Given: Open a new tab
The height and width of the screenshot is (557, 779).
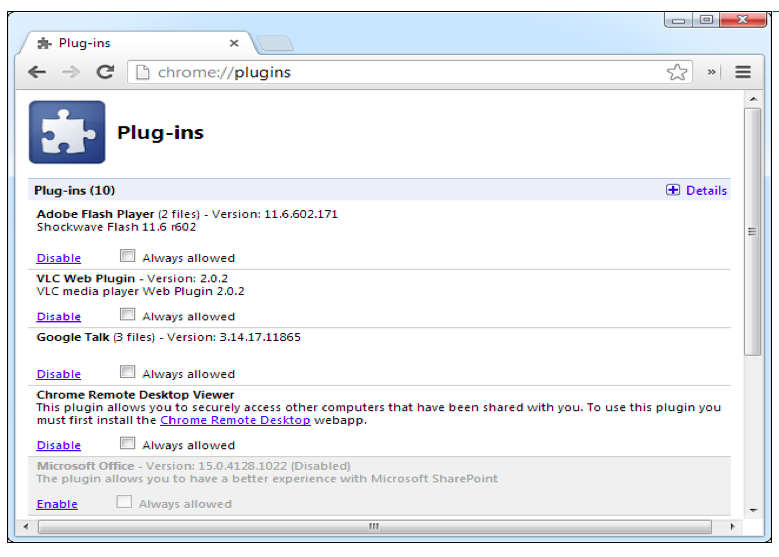Looking at the screenshot, I should click(x=274, y=44).
